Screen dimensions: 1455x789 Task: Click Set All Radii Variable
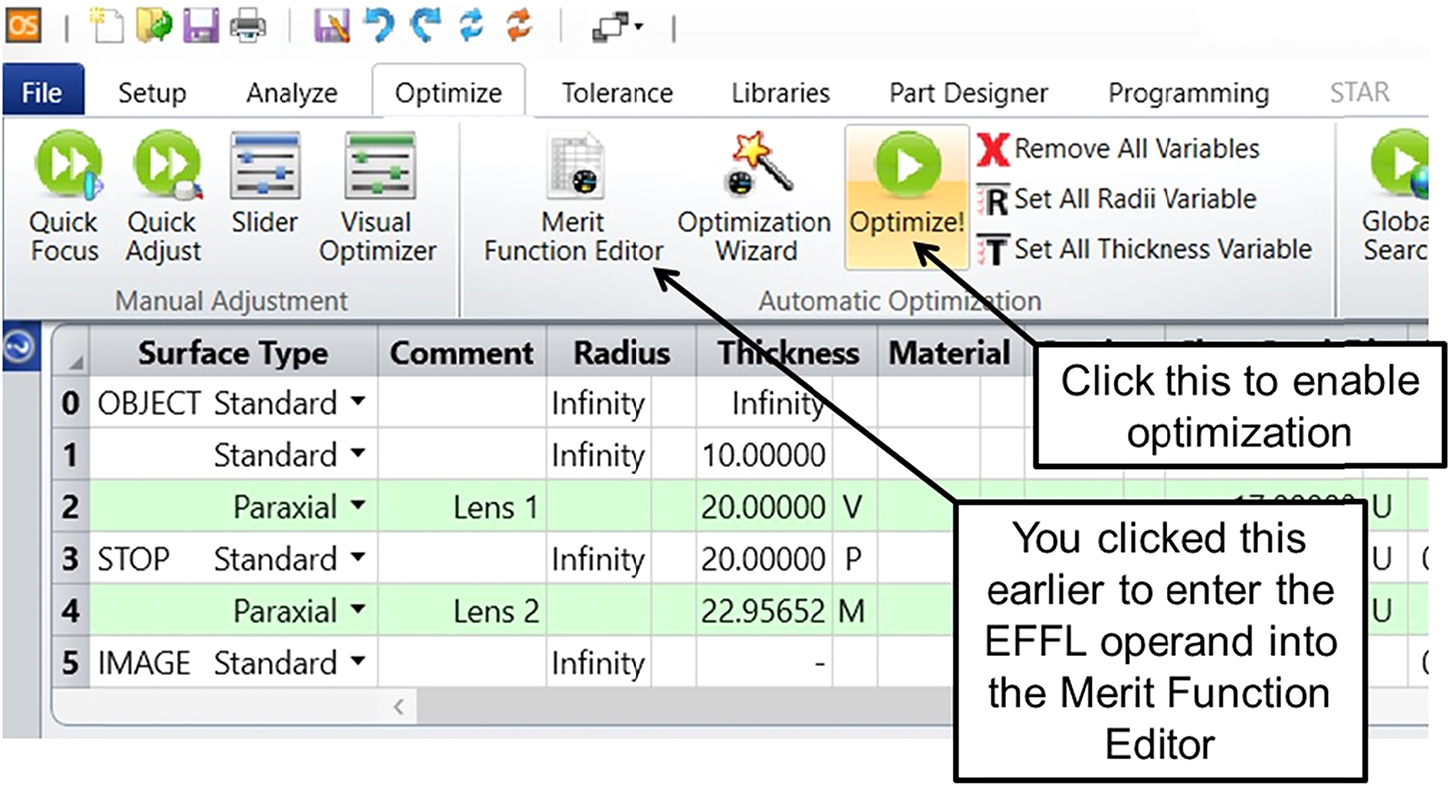pos(1116,199)
